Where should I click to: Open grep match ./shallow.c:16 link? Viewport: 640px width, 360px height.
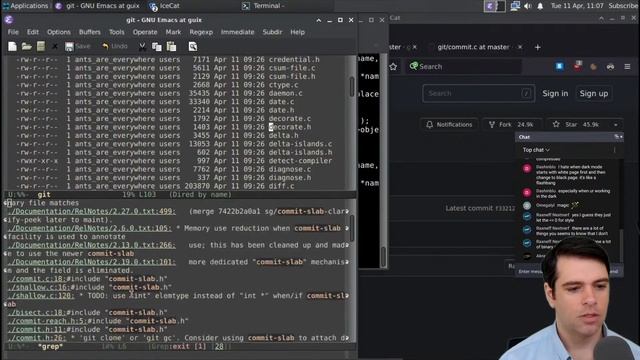[39, 287]
